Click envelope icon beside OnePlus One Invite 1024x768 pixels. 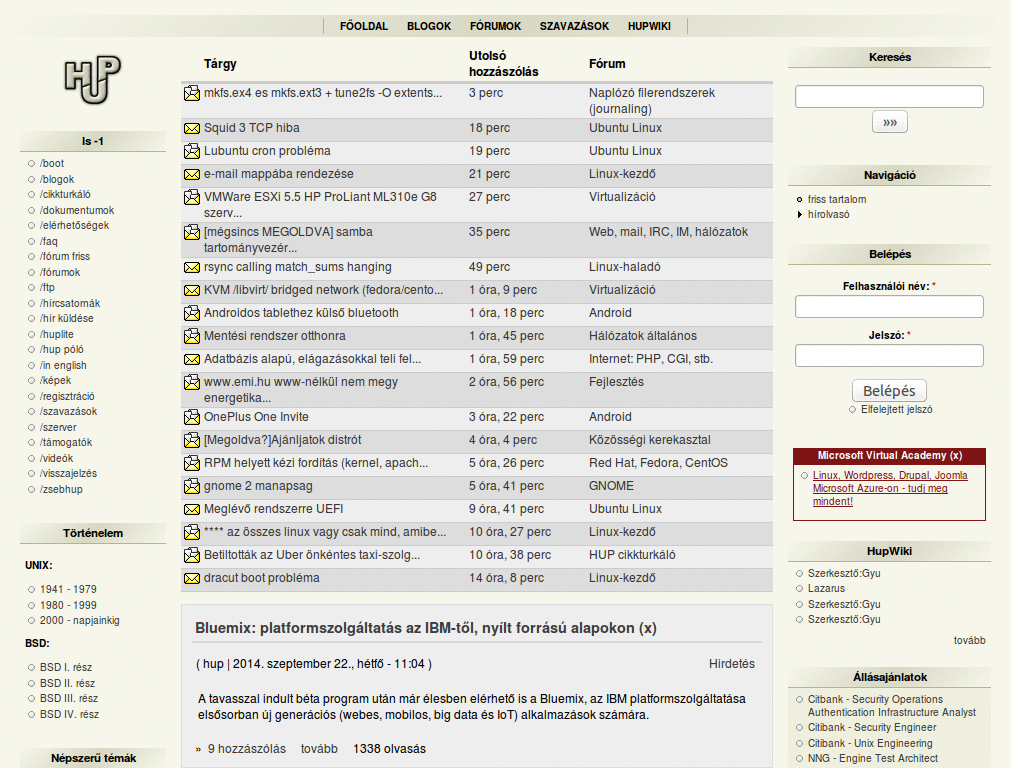[192, 417]
